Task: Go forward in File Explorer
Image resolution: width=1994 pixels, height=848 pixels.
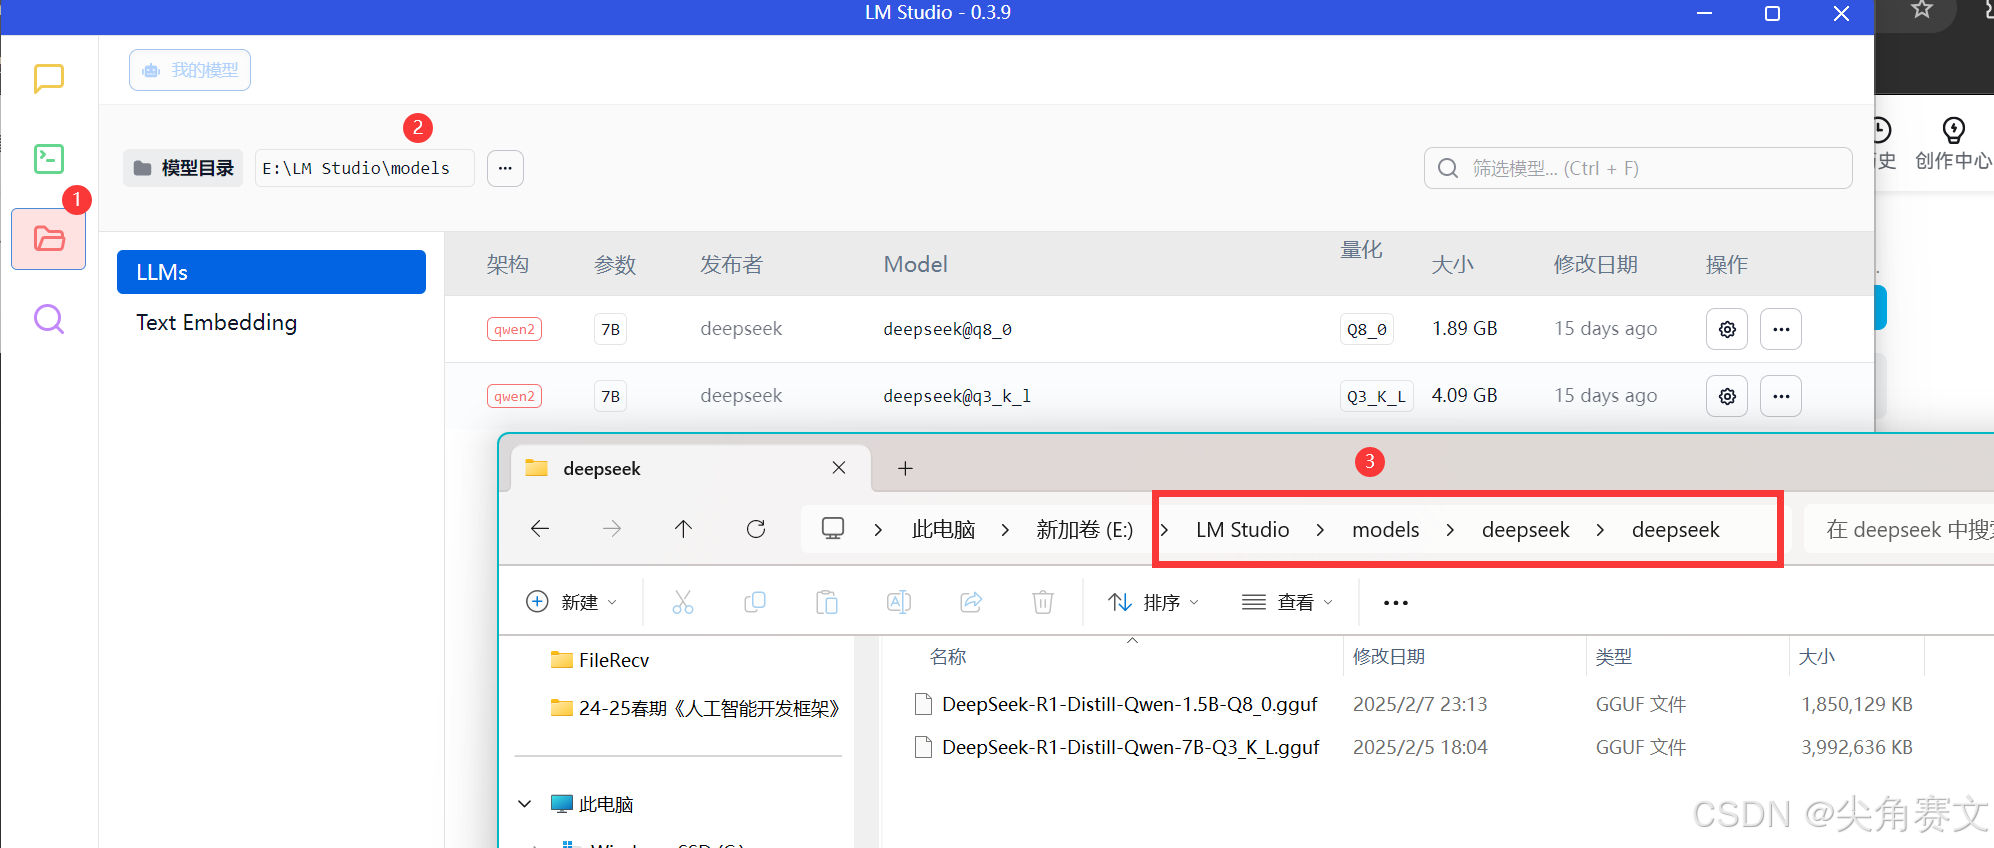Action: click(x=612, y=529)
